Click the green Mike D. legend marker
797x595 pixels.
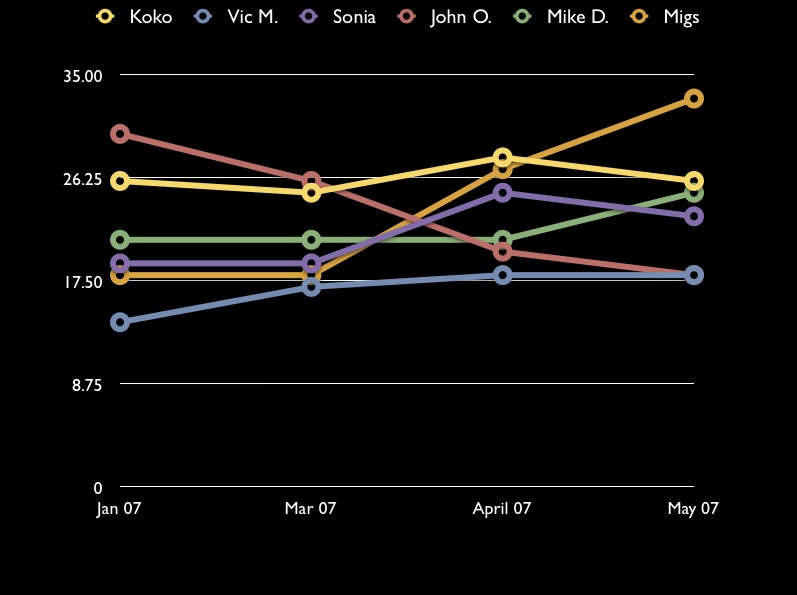coord(523,17)
